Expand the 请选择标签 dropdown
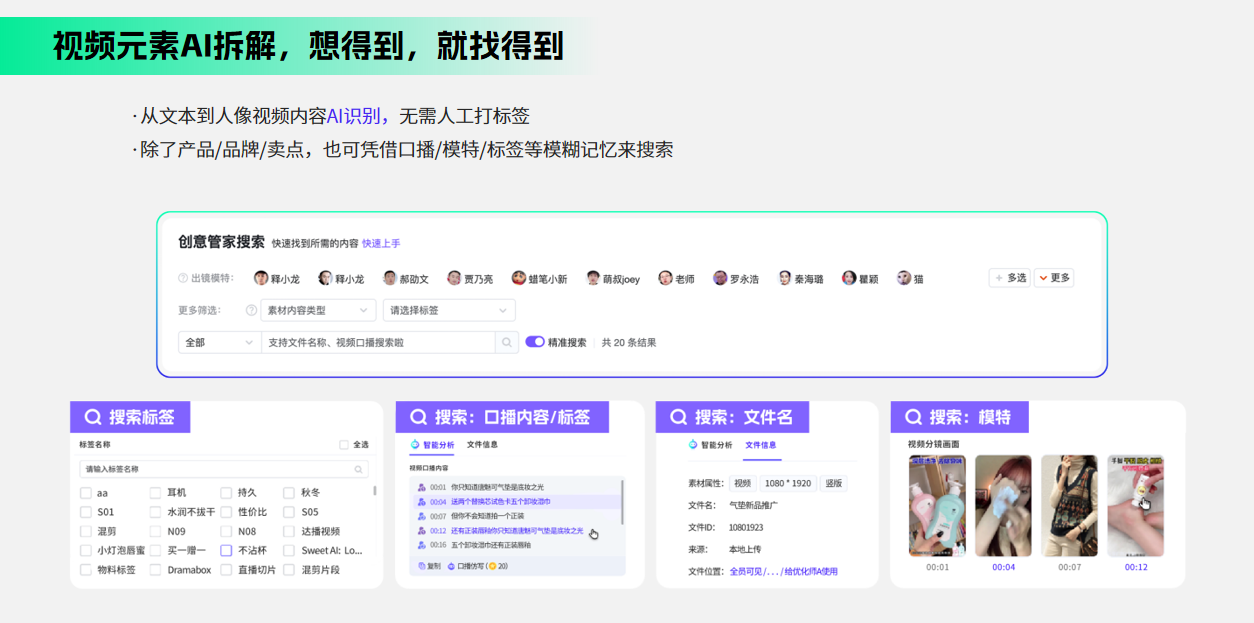This screenshot has height=623, width=1254. [449, 310]
